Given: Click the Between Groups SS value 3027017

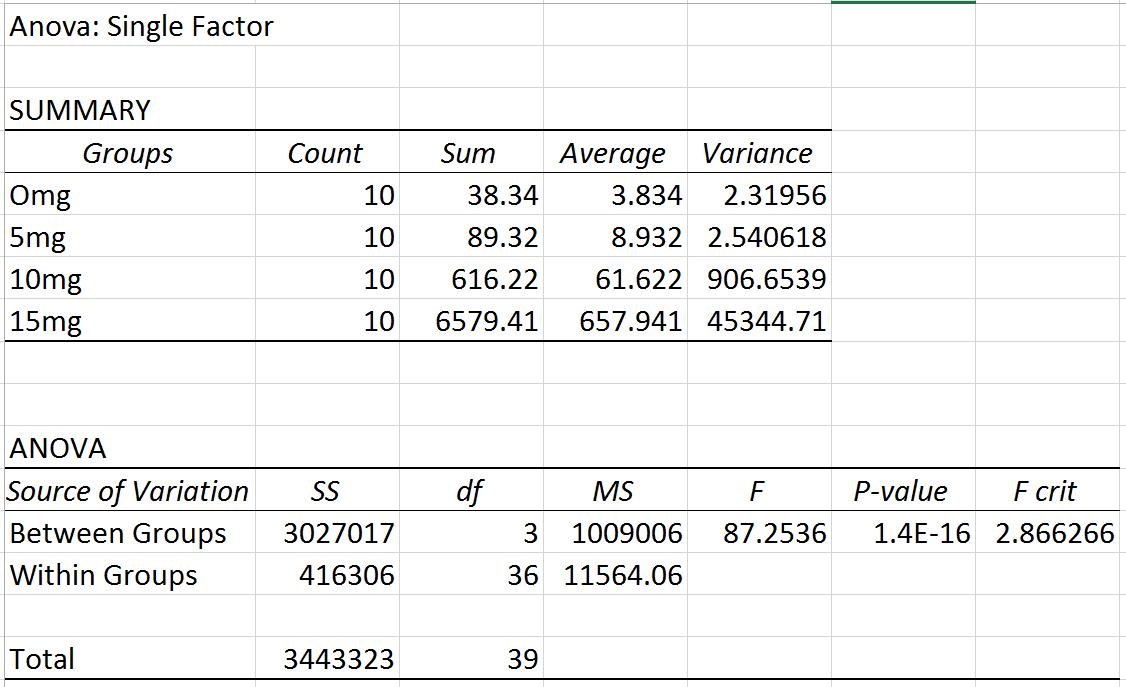Looking at the screenshot, I should pyautogui.click(x=339, y=533).
